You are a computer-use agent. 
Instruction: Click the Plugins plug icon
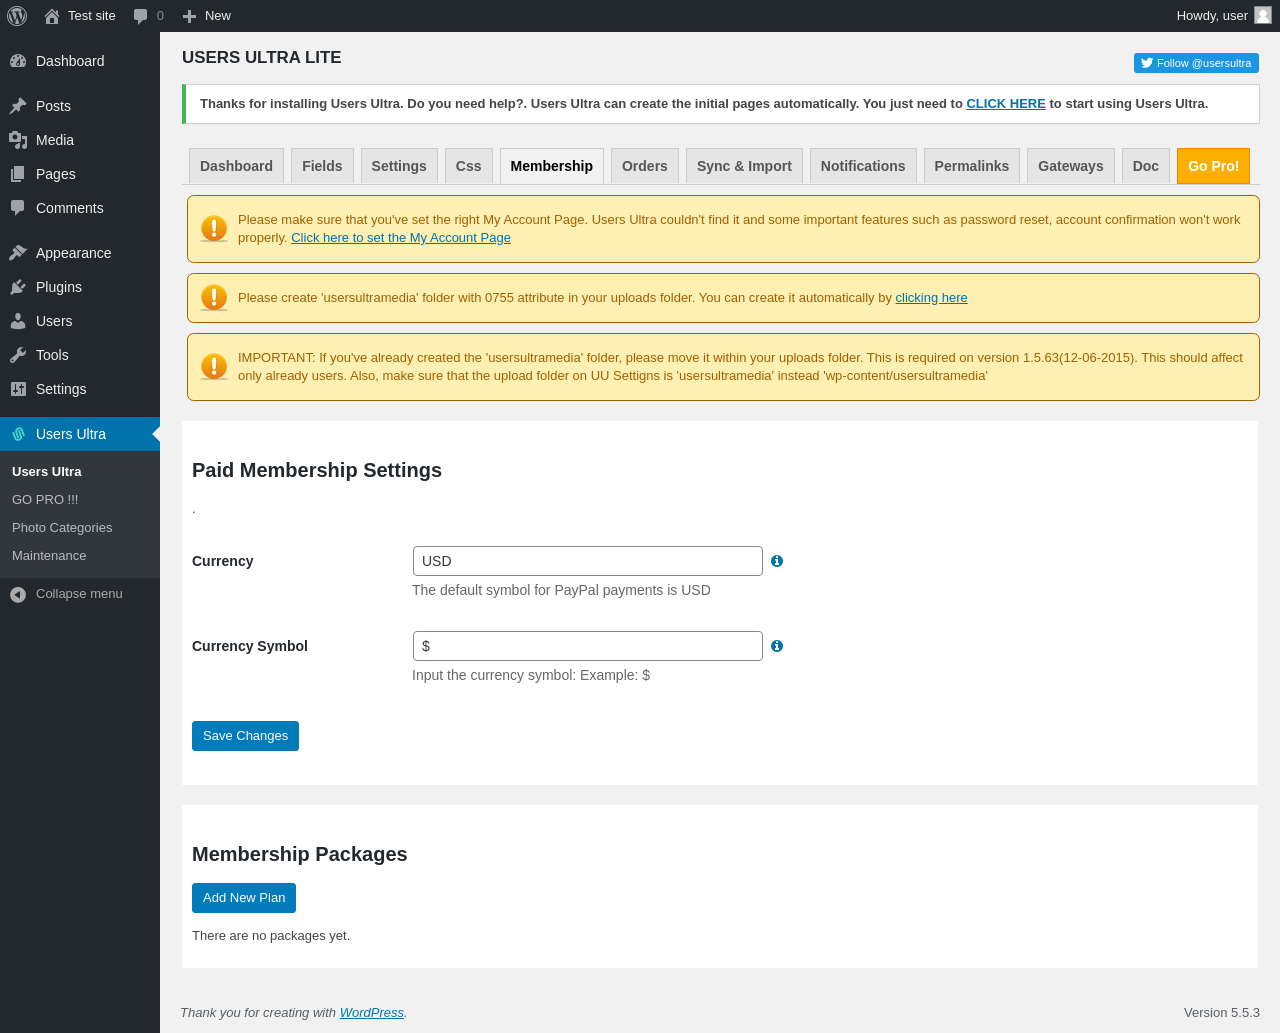click(18, 287)
